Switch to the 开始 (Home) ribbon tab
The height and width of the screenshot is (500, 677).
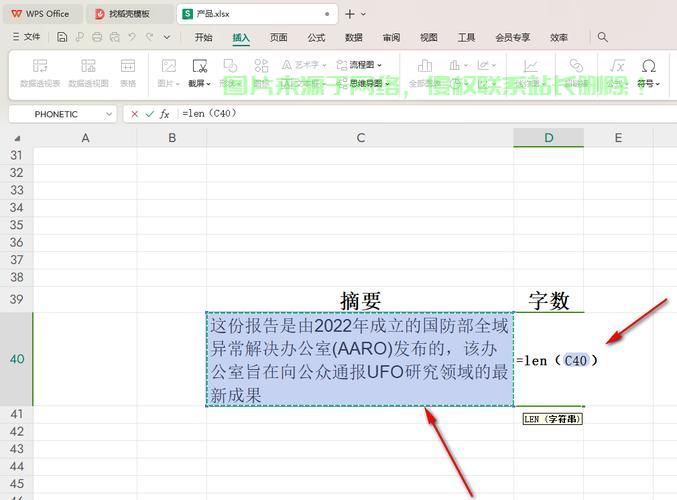(204, 37)
